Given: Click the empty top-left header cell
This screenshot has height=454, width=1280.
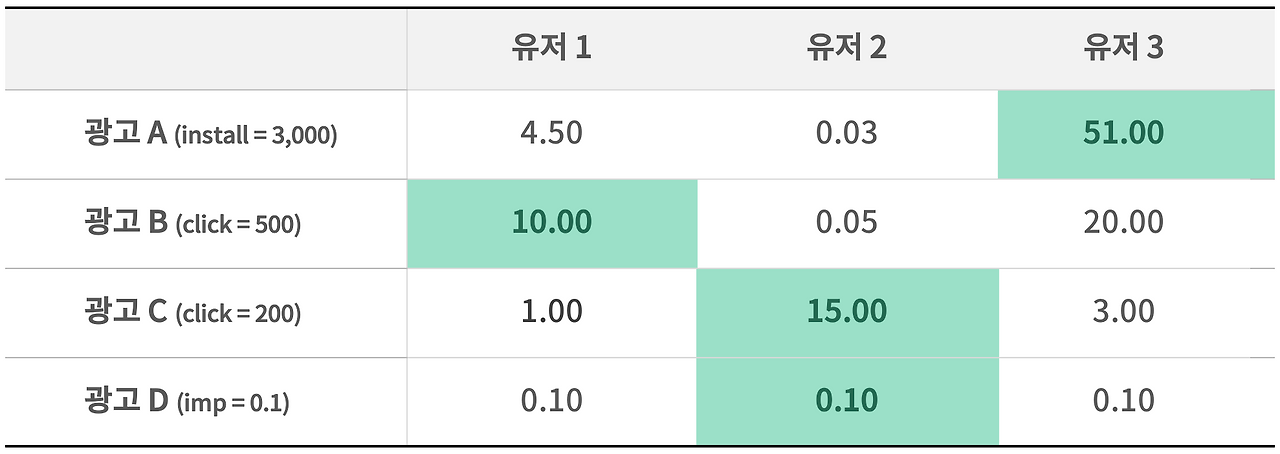Looking at the screenshot, I should [205, 48].
